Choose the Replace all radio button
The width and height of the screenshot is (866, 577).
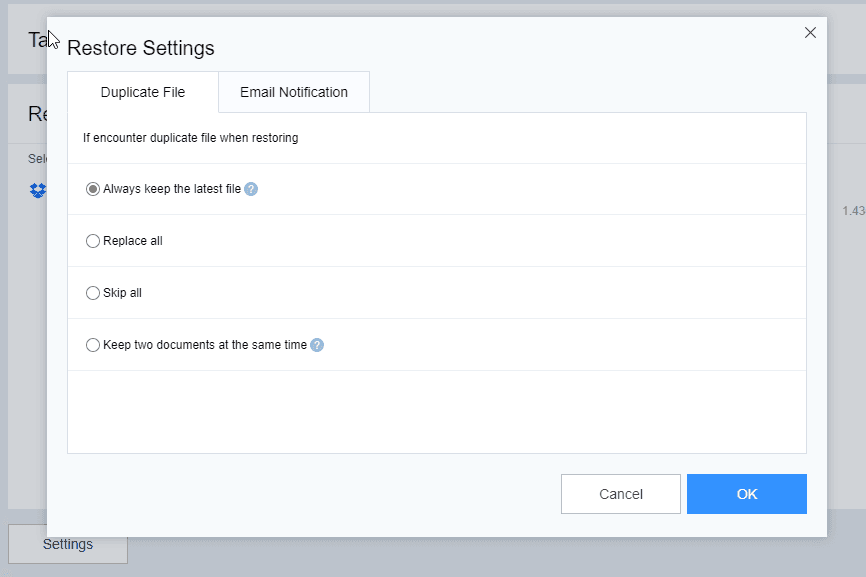tap(93, 241)
